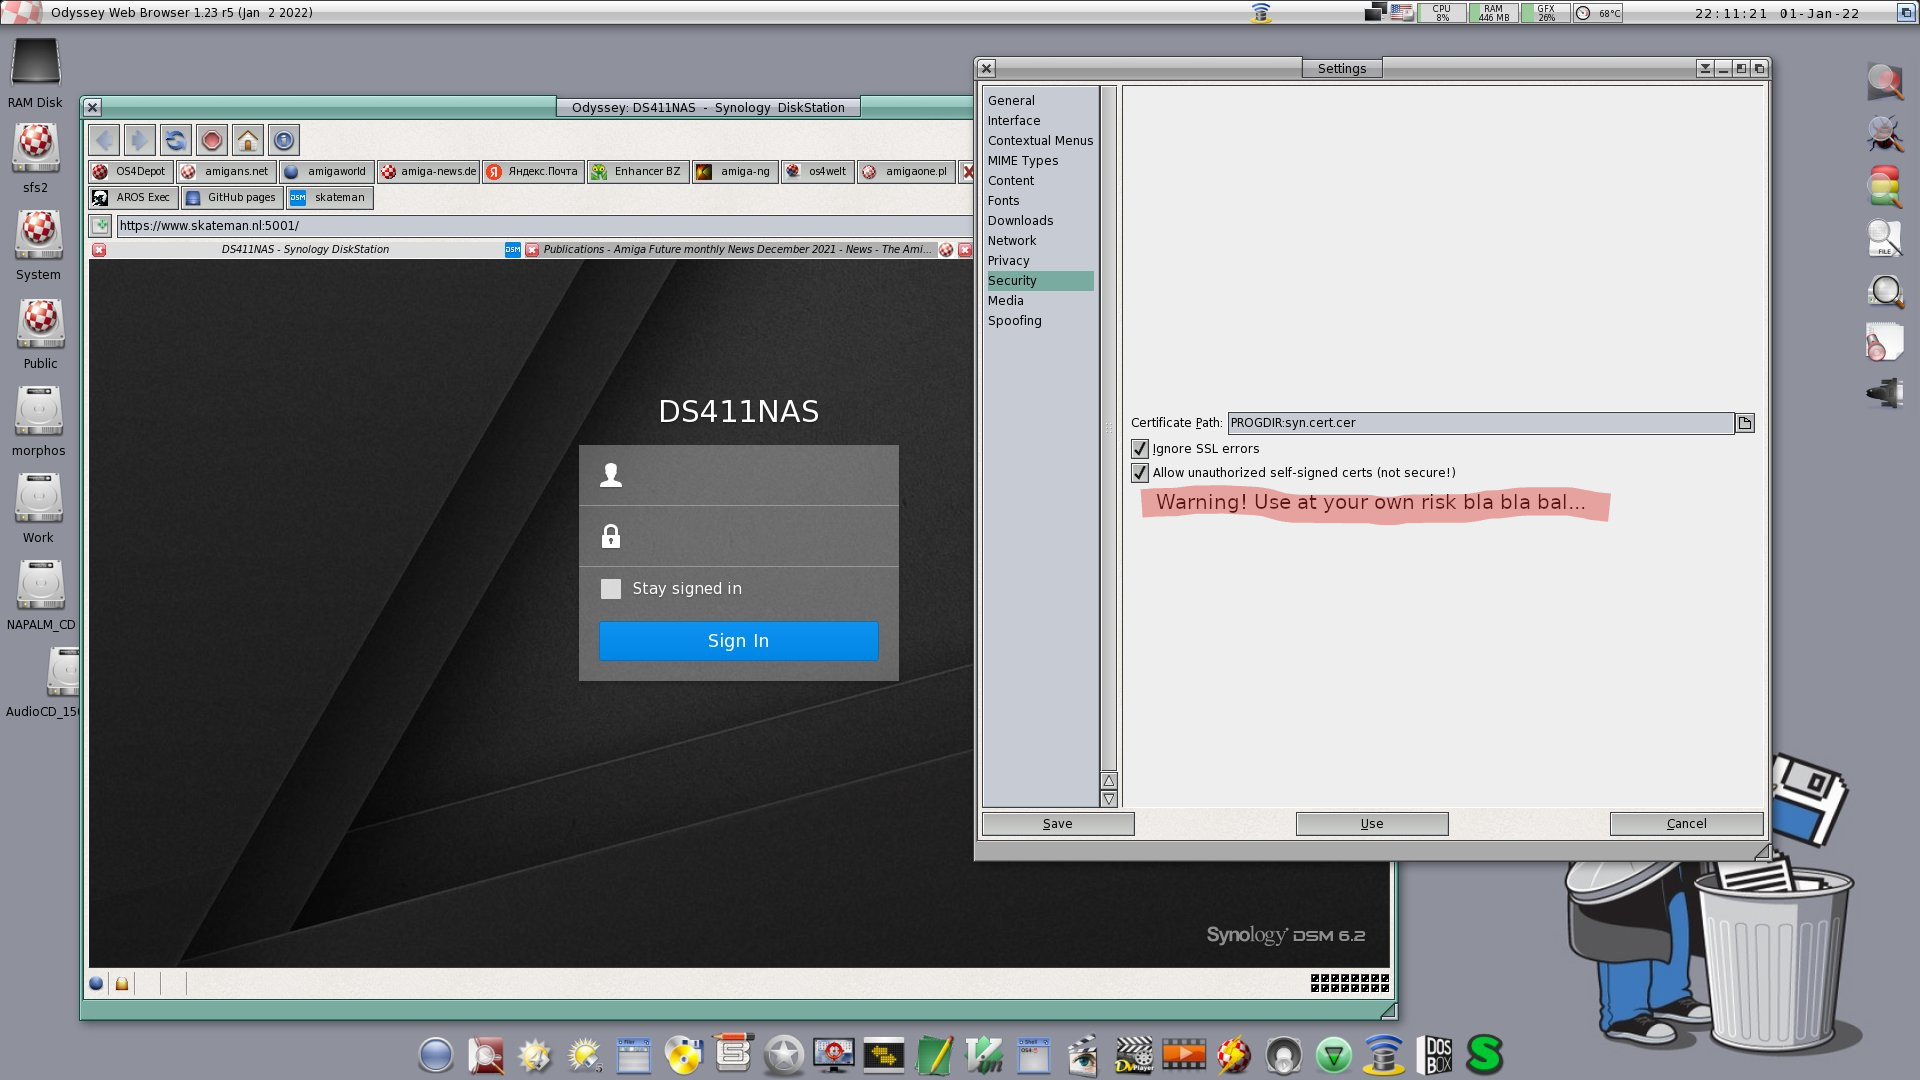Open the film clapperboard player in dock
Viewport: 1920px width, 1080px height.
[x=1134, y=1054]
